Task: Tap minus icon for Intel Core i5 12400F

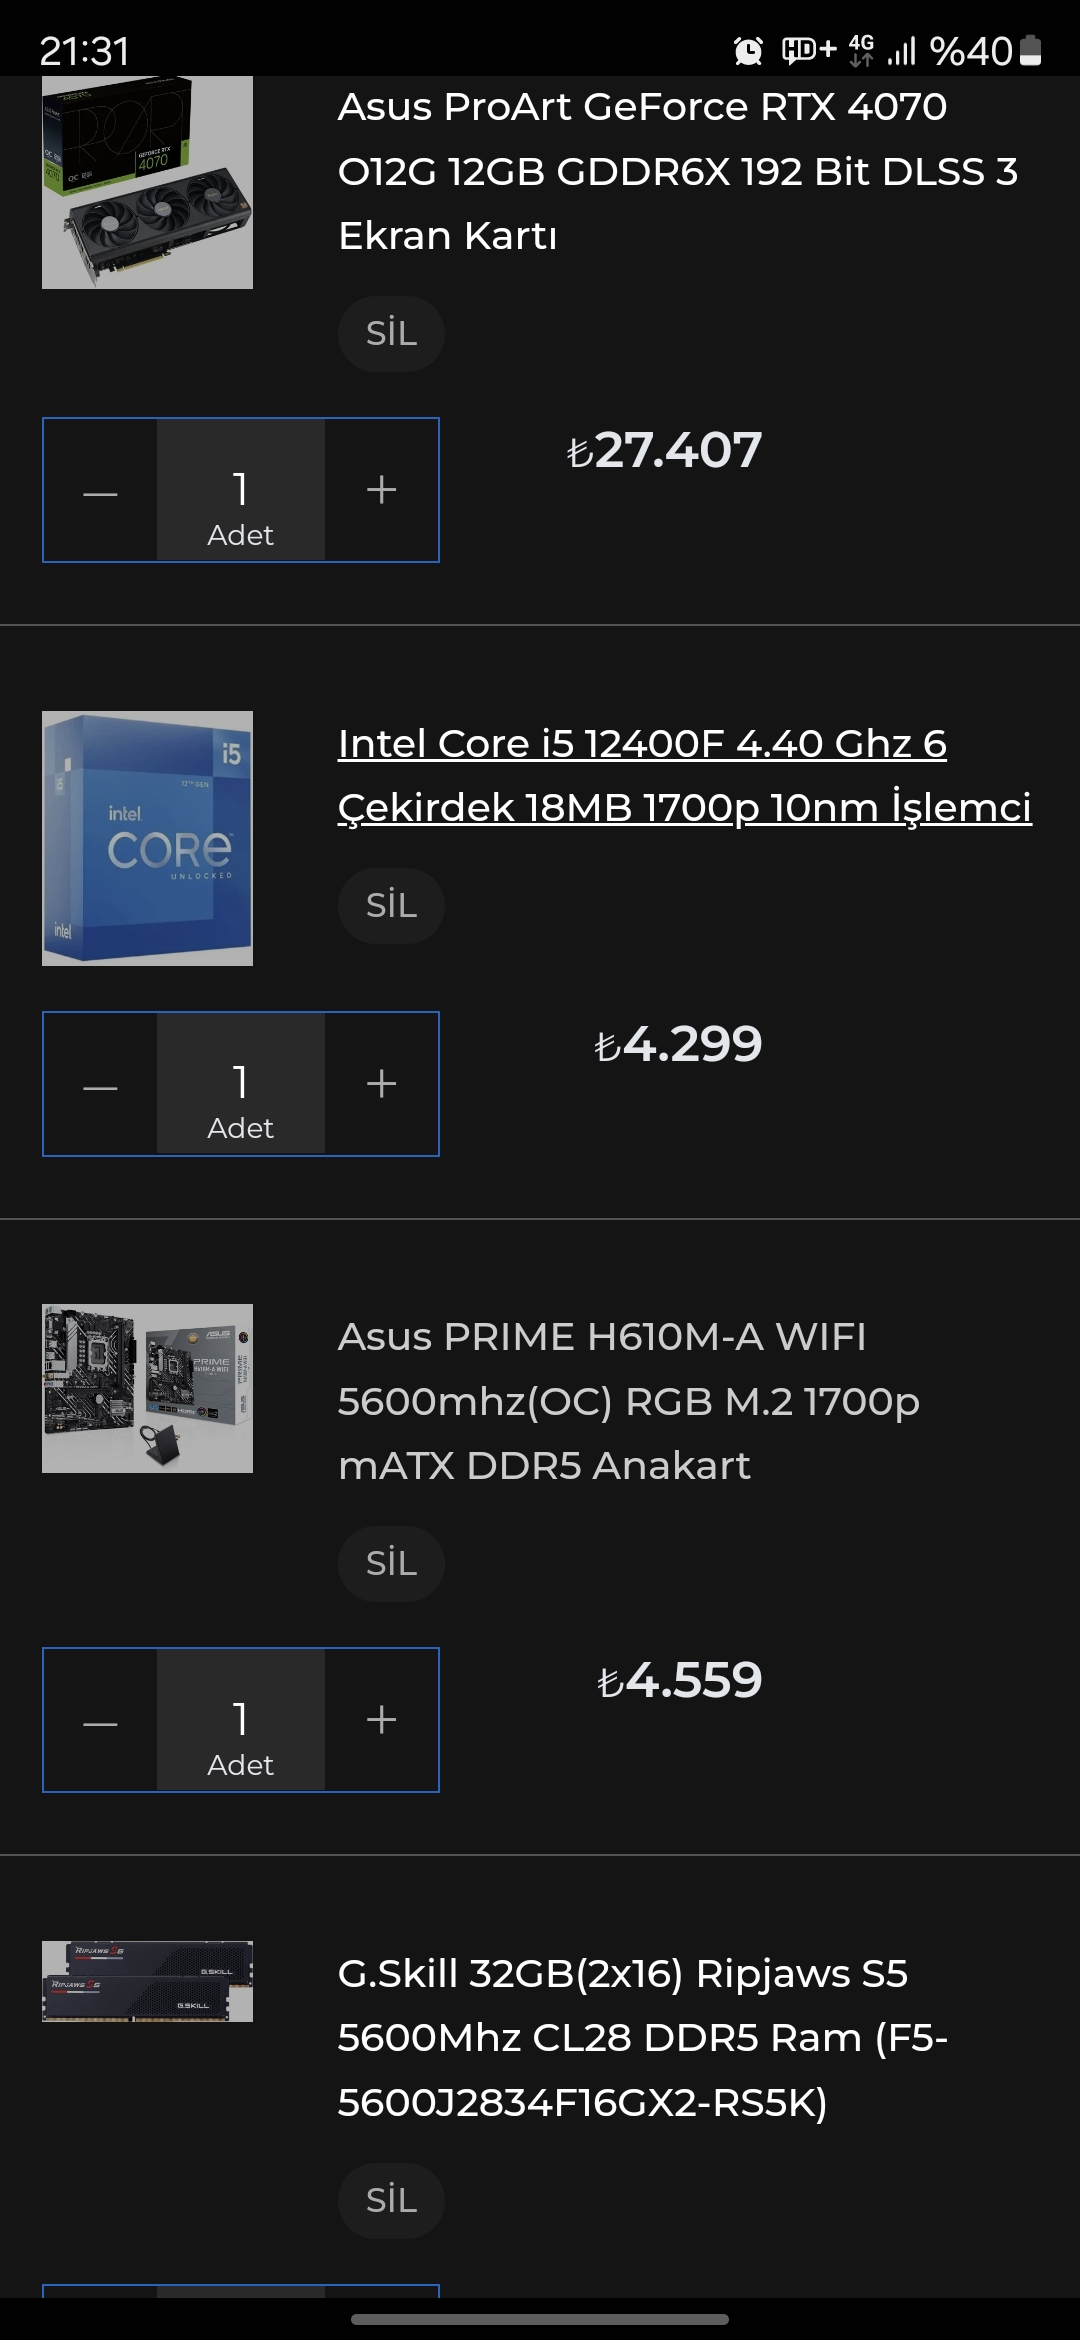Action: pyautogui.click(x=100, y=1084)
